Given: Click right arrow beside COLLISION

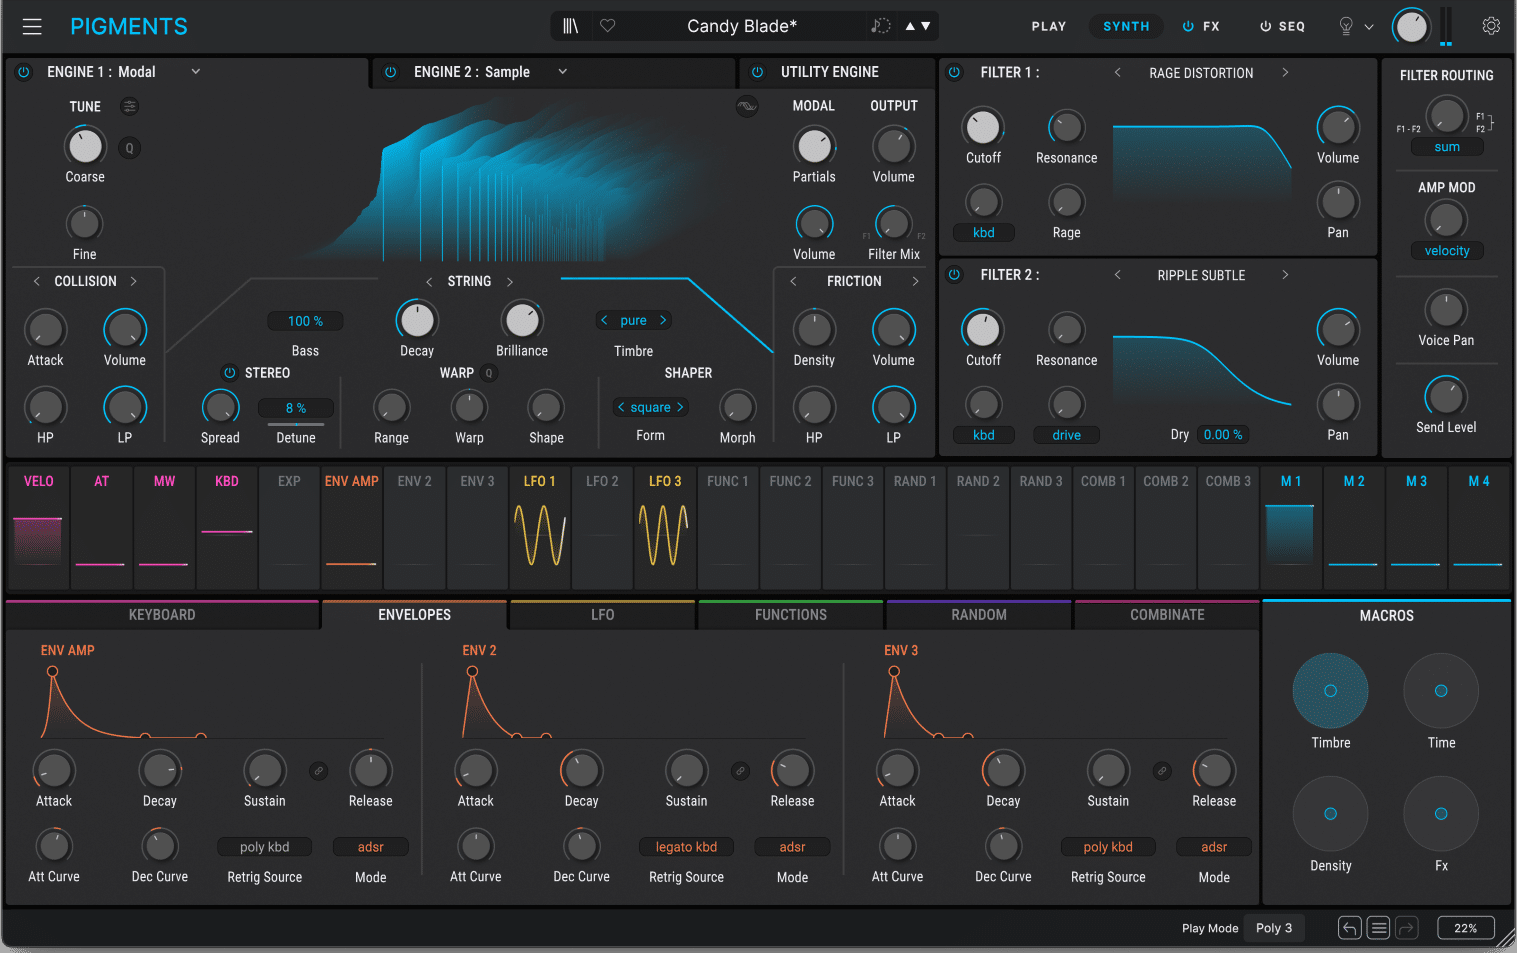Looking at the screenshot, I should point(133,281).
